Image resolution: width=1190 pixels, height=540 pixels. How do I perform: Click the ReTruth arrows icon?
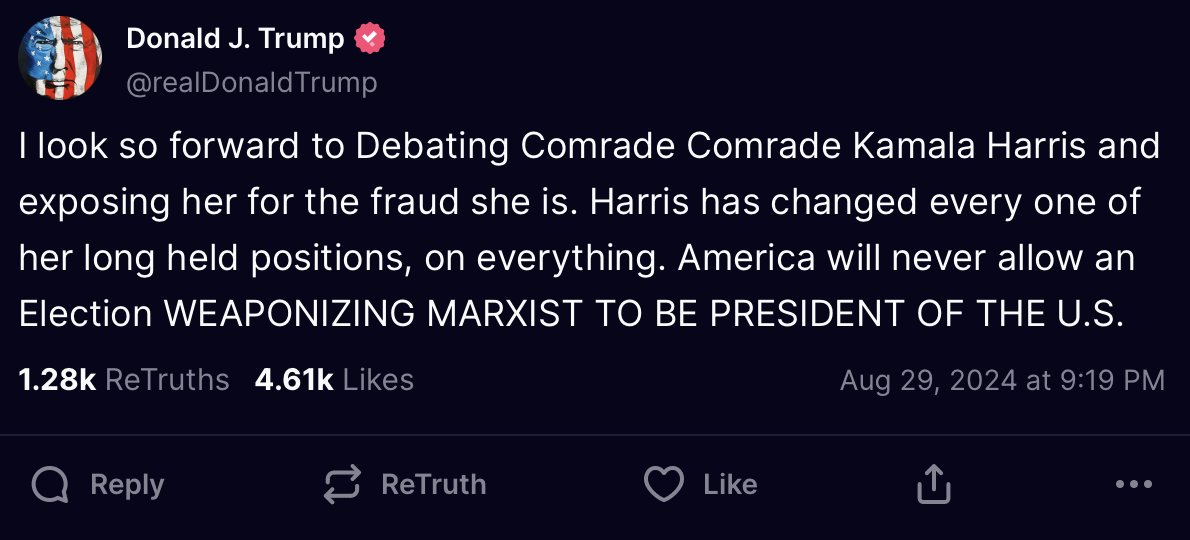click(342, 486)
